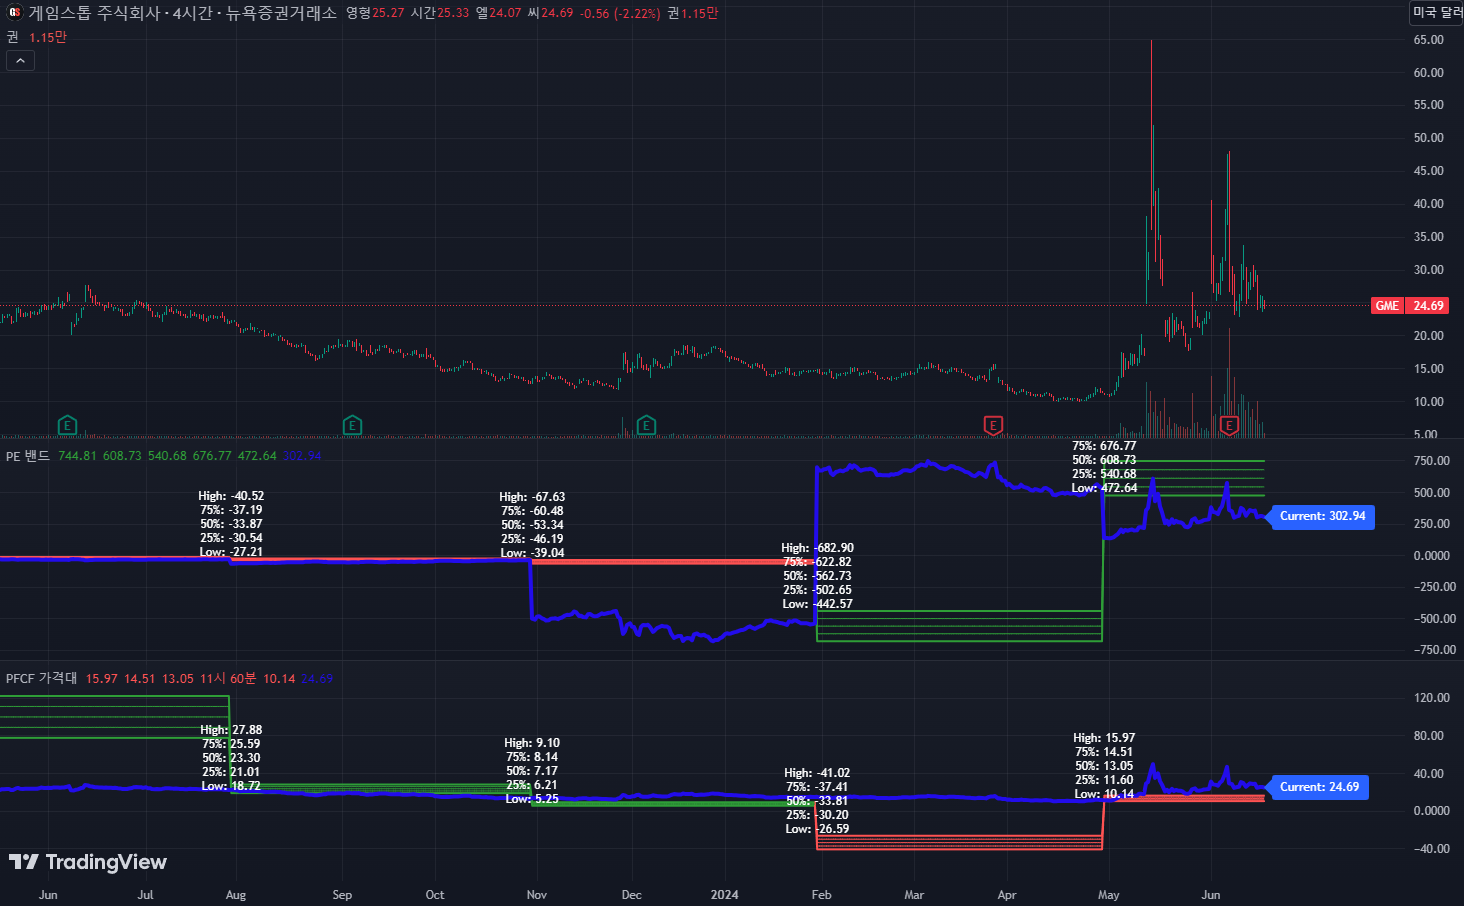Click the PFCF legend value 15.97
The image size is (1464, 906).
pos(102,679)
